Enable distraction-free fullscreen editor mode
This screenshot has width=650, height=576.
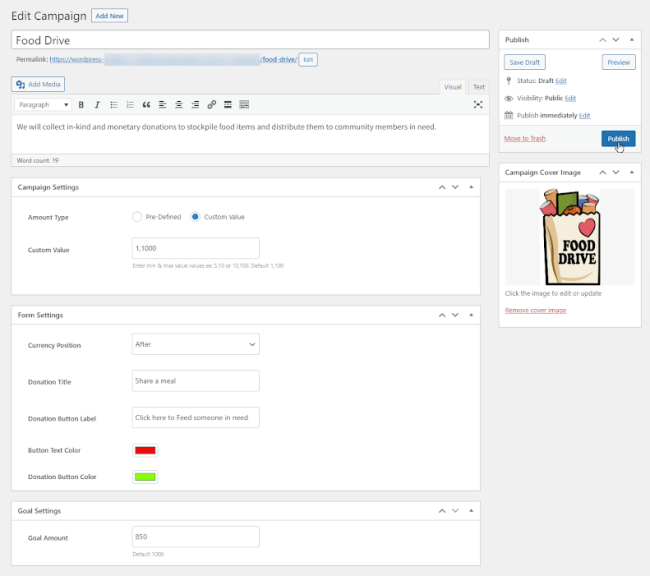pos(478,105)
